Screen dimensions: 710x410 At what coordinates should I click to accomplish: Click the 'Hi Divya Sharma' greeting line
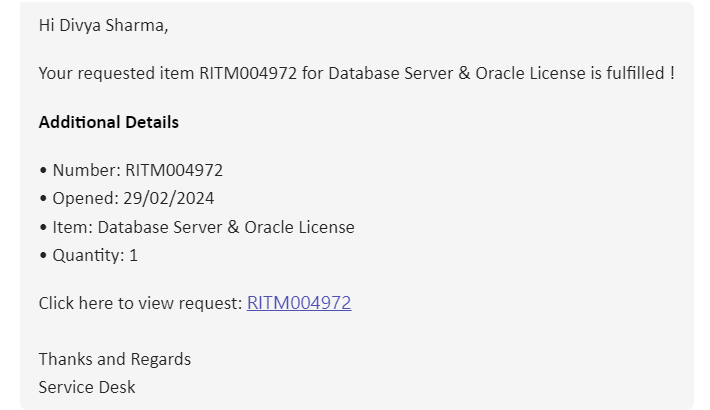click(x=103, y=26)
